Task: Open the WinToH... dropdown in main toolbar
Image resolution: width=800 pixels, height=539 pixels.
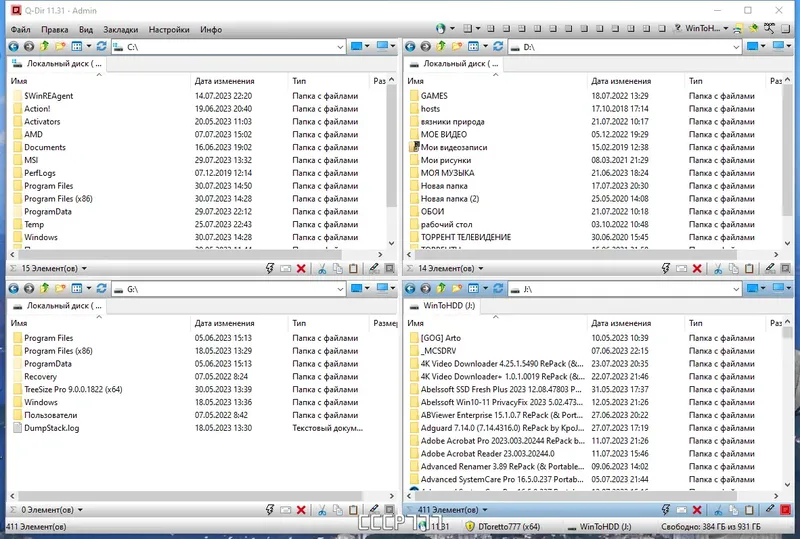Action: (726, 29)
